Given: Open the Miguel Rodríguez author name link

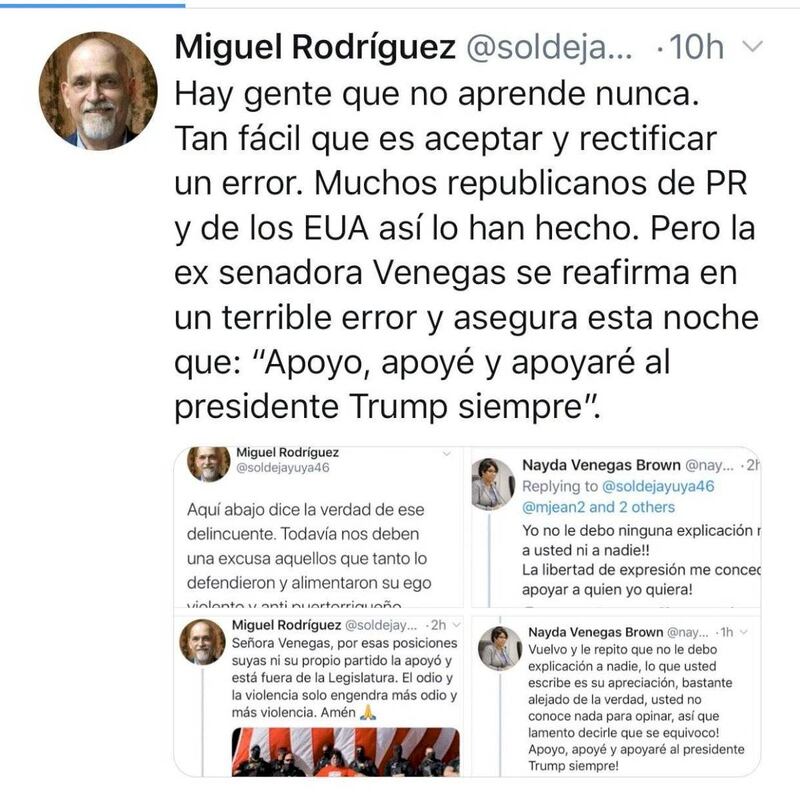Looking at the screenshot, I should (315, 47).
